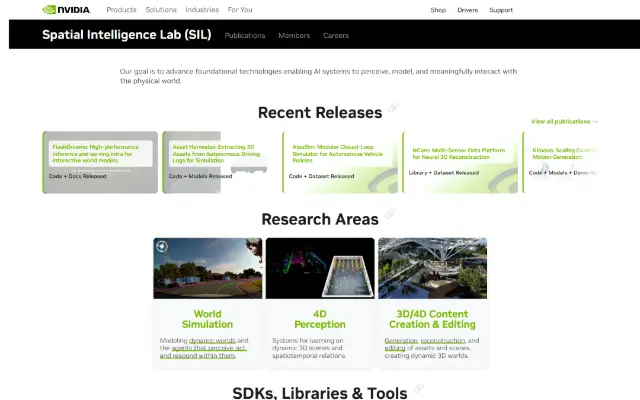
Task: Copy anchor link icon beside Recent Releases
Action: pos(393,107)
